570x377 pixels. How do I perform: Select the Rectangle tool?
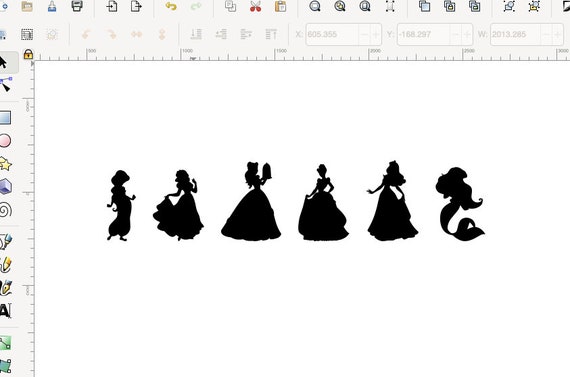coord(5,117)
